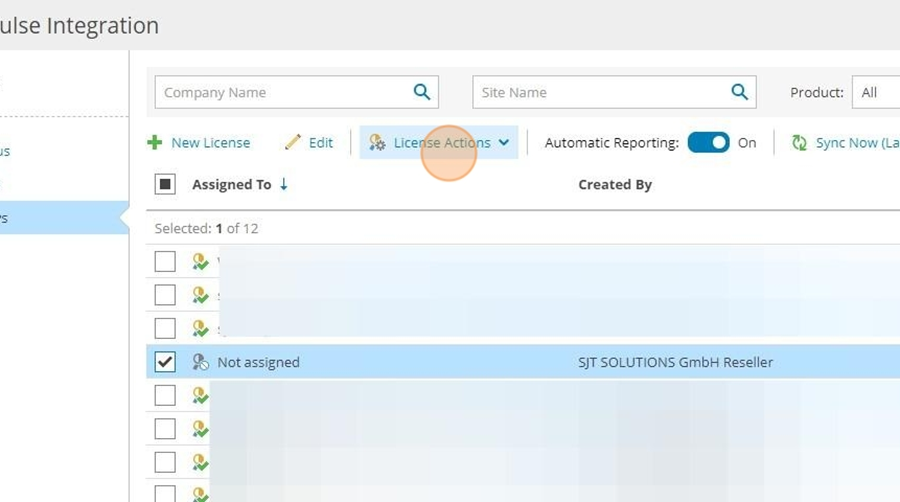Select the Not assigned row text
This screenshot has height=502, width=900.
pos(258,363)
